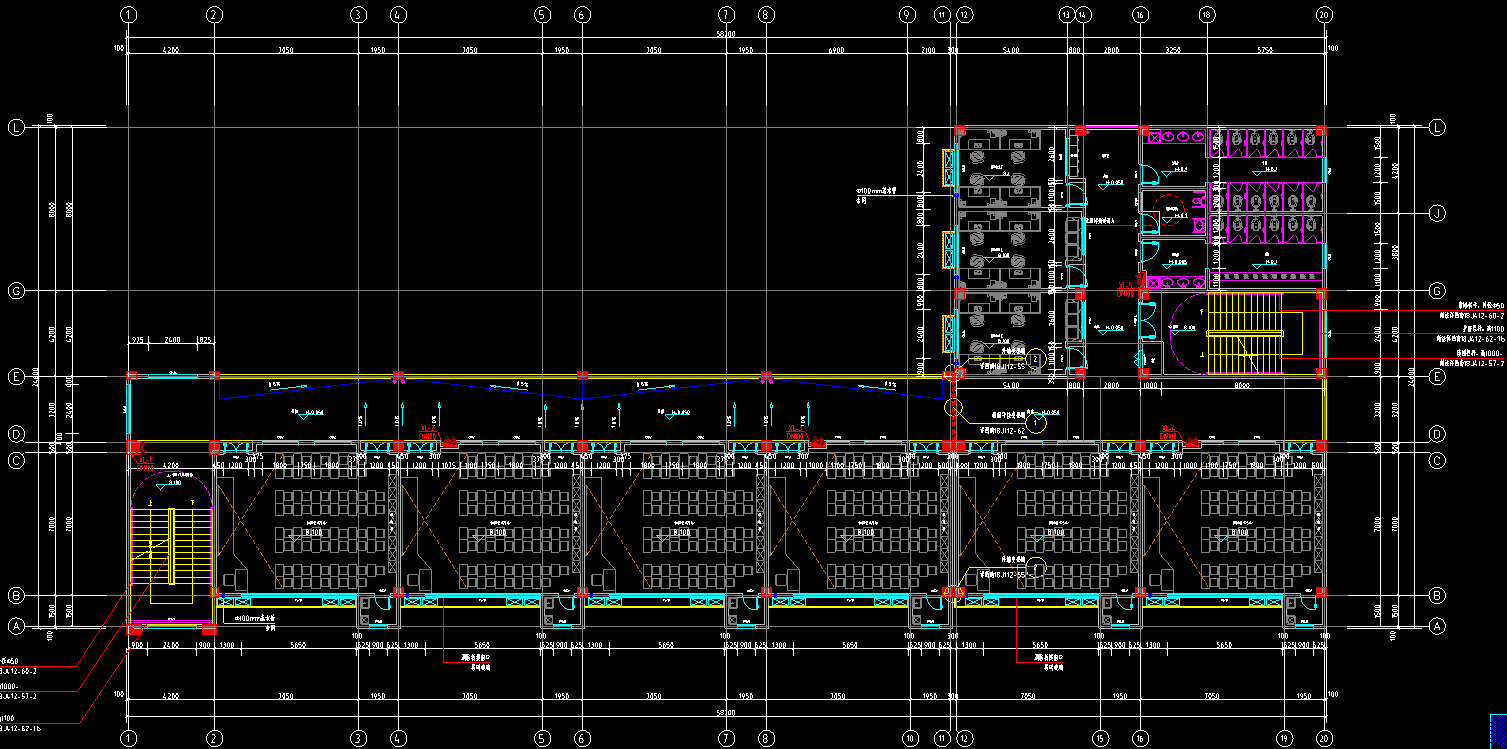Viewport: 1507px width, 749px height.
Task: Select the 4200 dimension at the bottom left
Action: (x=170, y=696)
